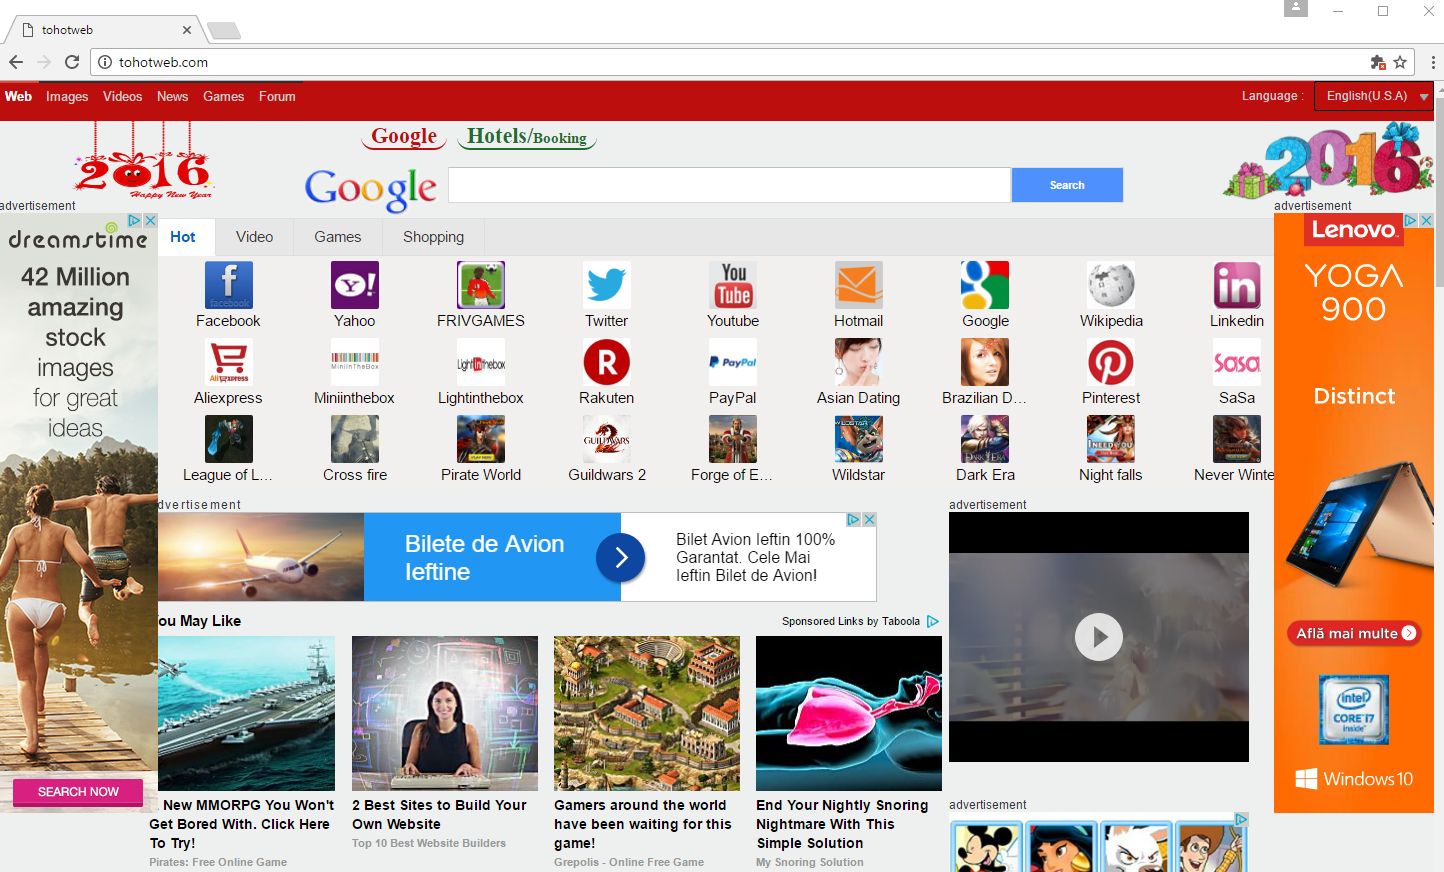Screen dimensions: 1444x872
Task: Click the 'Află mai multe' Lenovo button
Action: tap(1353, 633)
